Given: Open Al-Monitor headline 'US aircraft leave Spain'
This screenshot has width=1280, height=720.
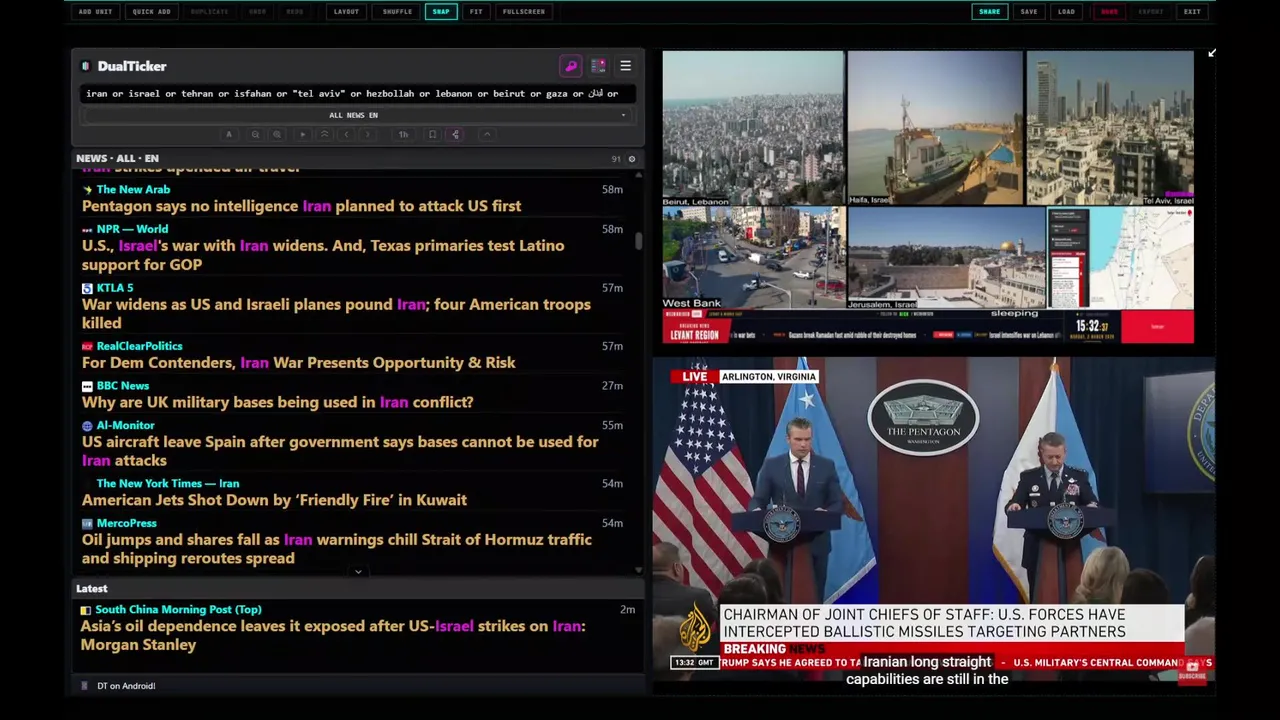Looking at the screenshot, I should tap(340, 451).
